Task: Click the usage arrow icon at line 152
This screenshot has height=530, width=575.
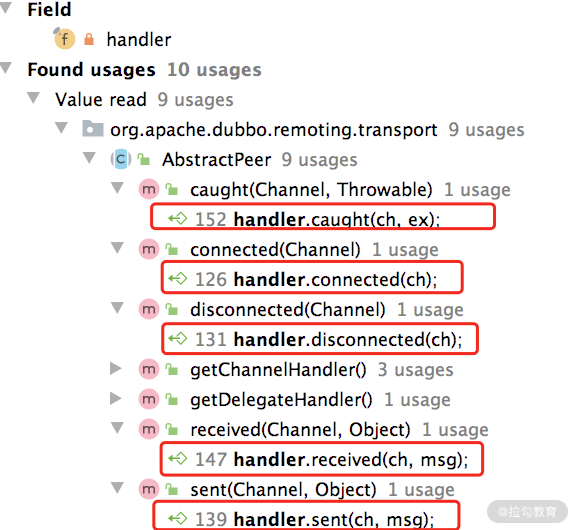Action: coord(178,219)
